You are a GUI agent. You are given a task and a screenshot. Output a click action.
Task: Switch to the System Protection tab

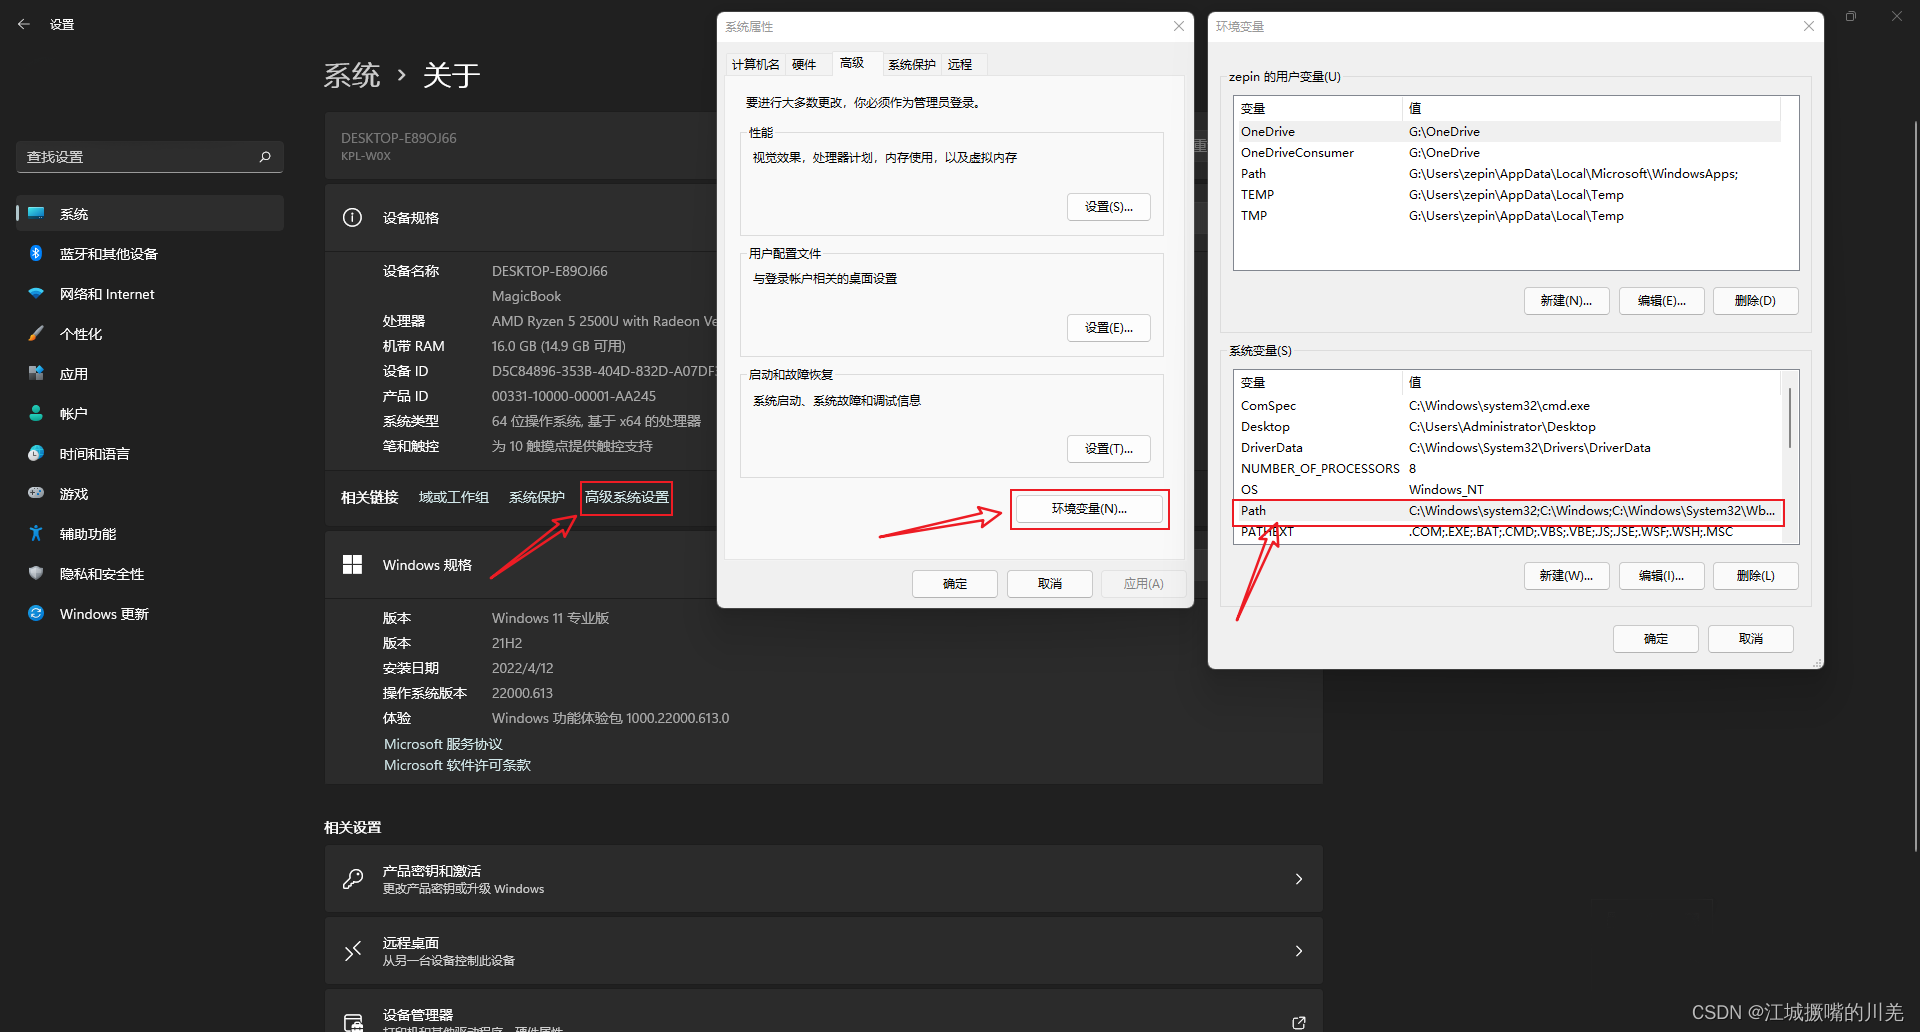click(x=911, y=65)
